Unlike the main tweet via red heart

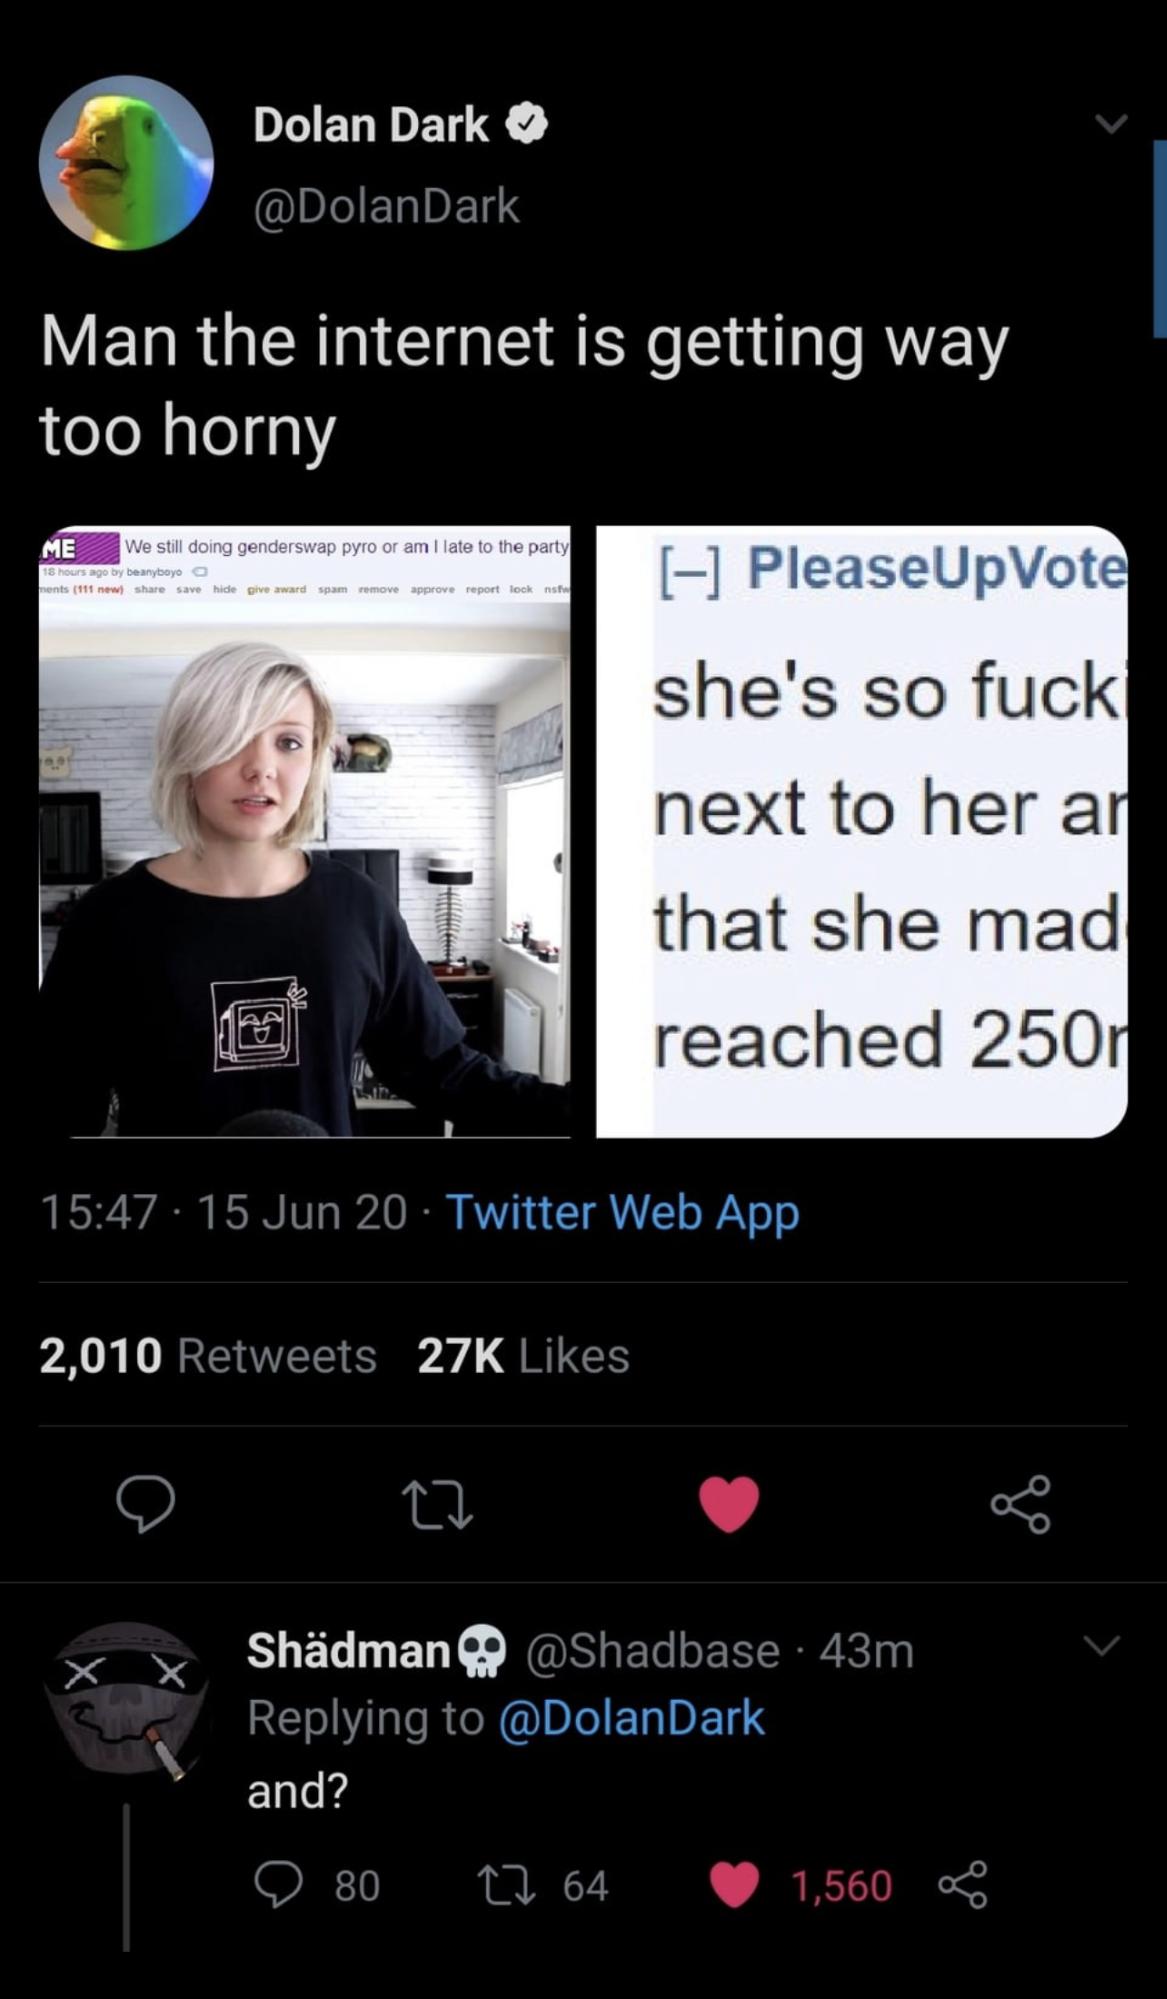pos(729,1504)
